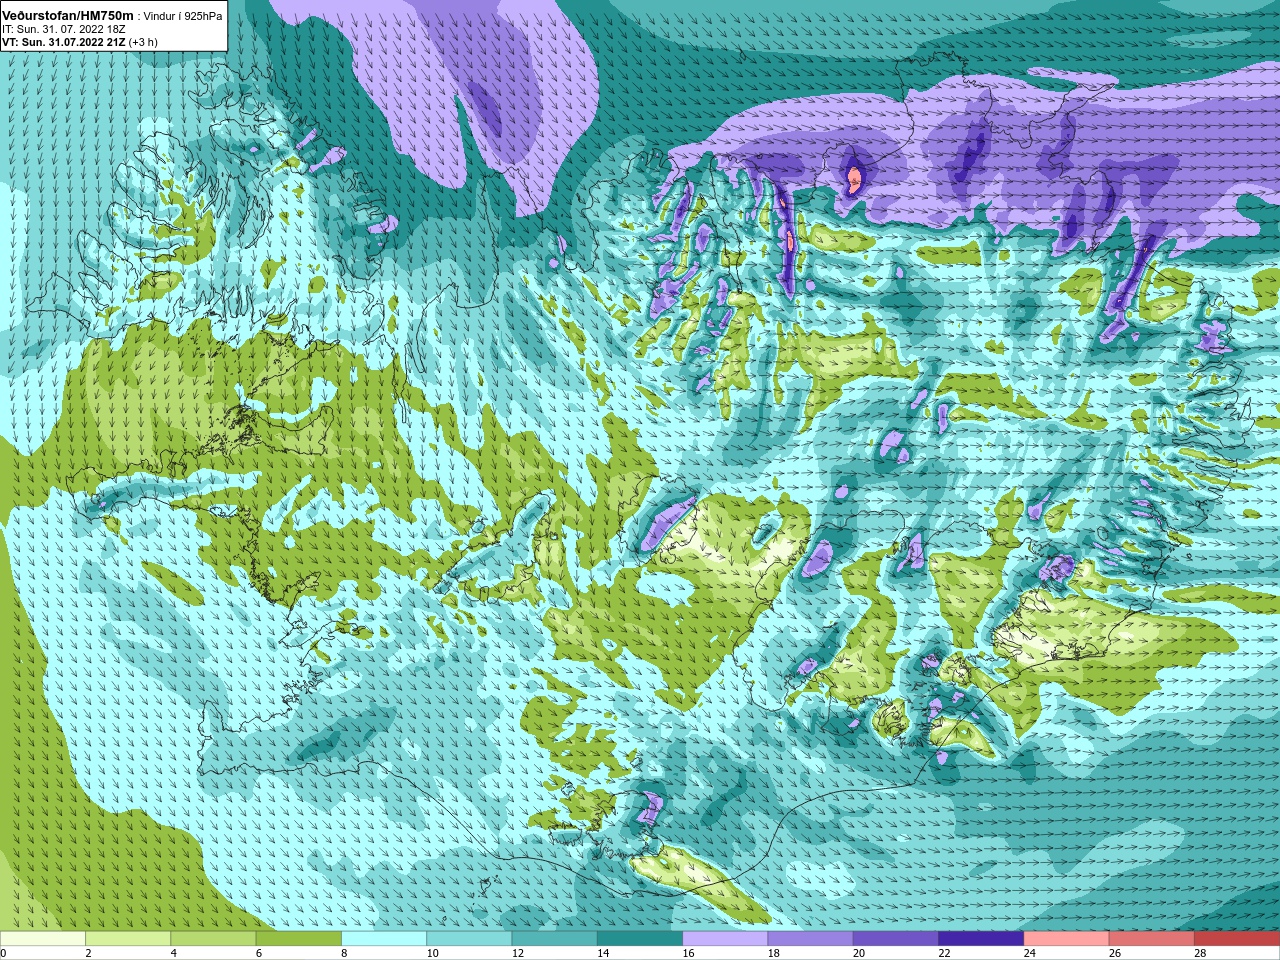The width and height of the screenshot is (1280, 960).
Task: Pick the 22–24 dark indigo legend swatch
Action: [x=981, y=938]
